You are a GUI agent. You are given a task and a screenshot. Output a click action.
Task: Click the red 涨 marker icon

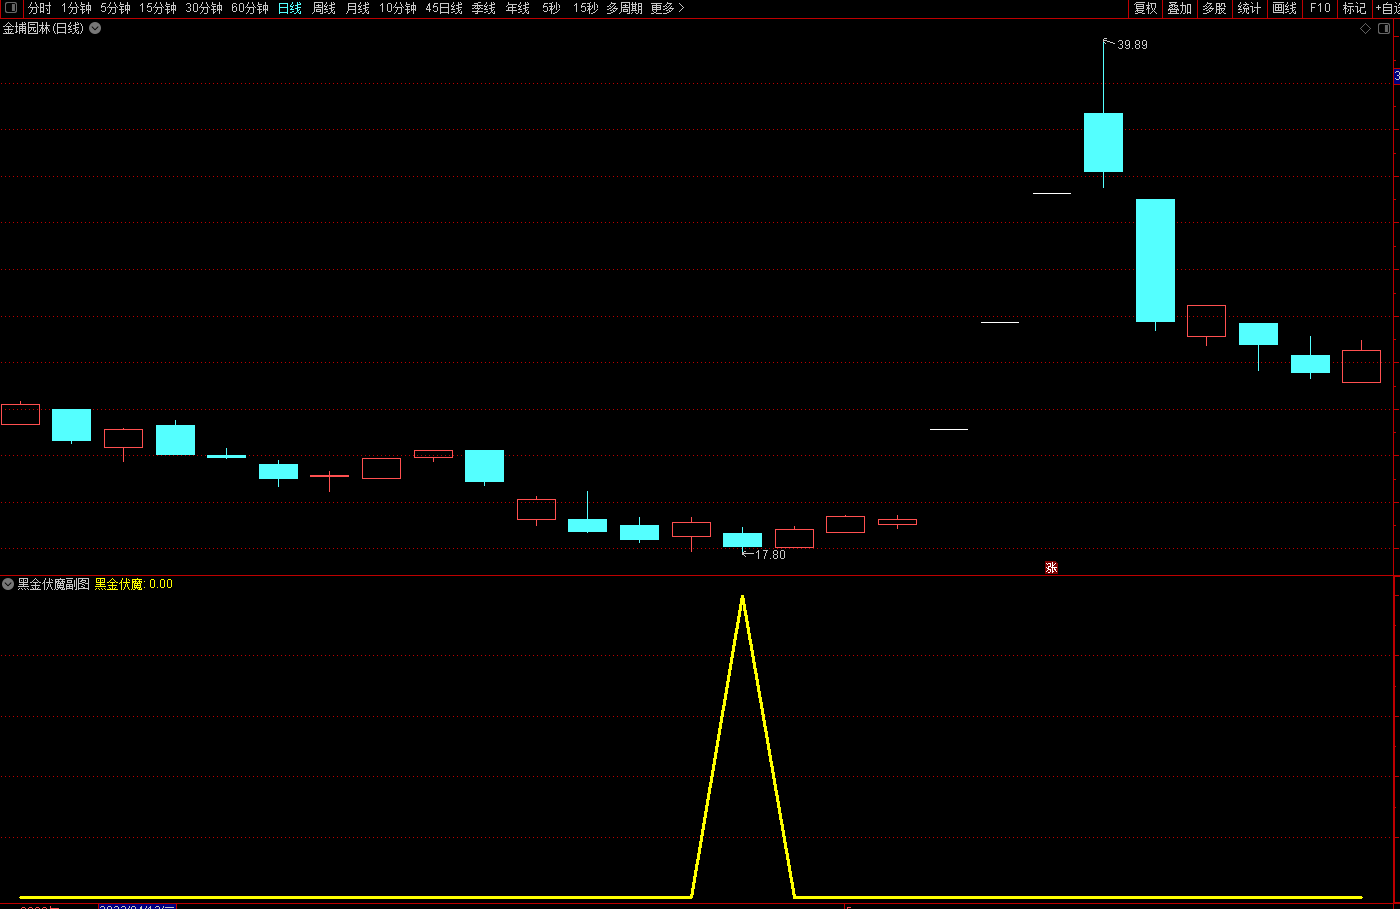click(x=1051, y=568)
